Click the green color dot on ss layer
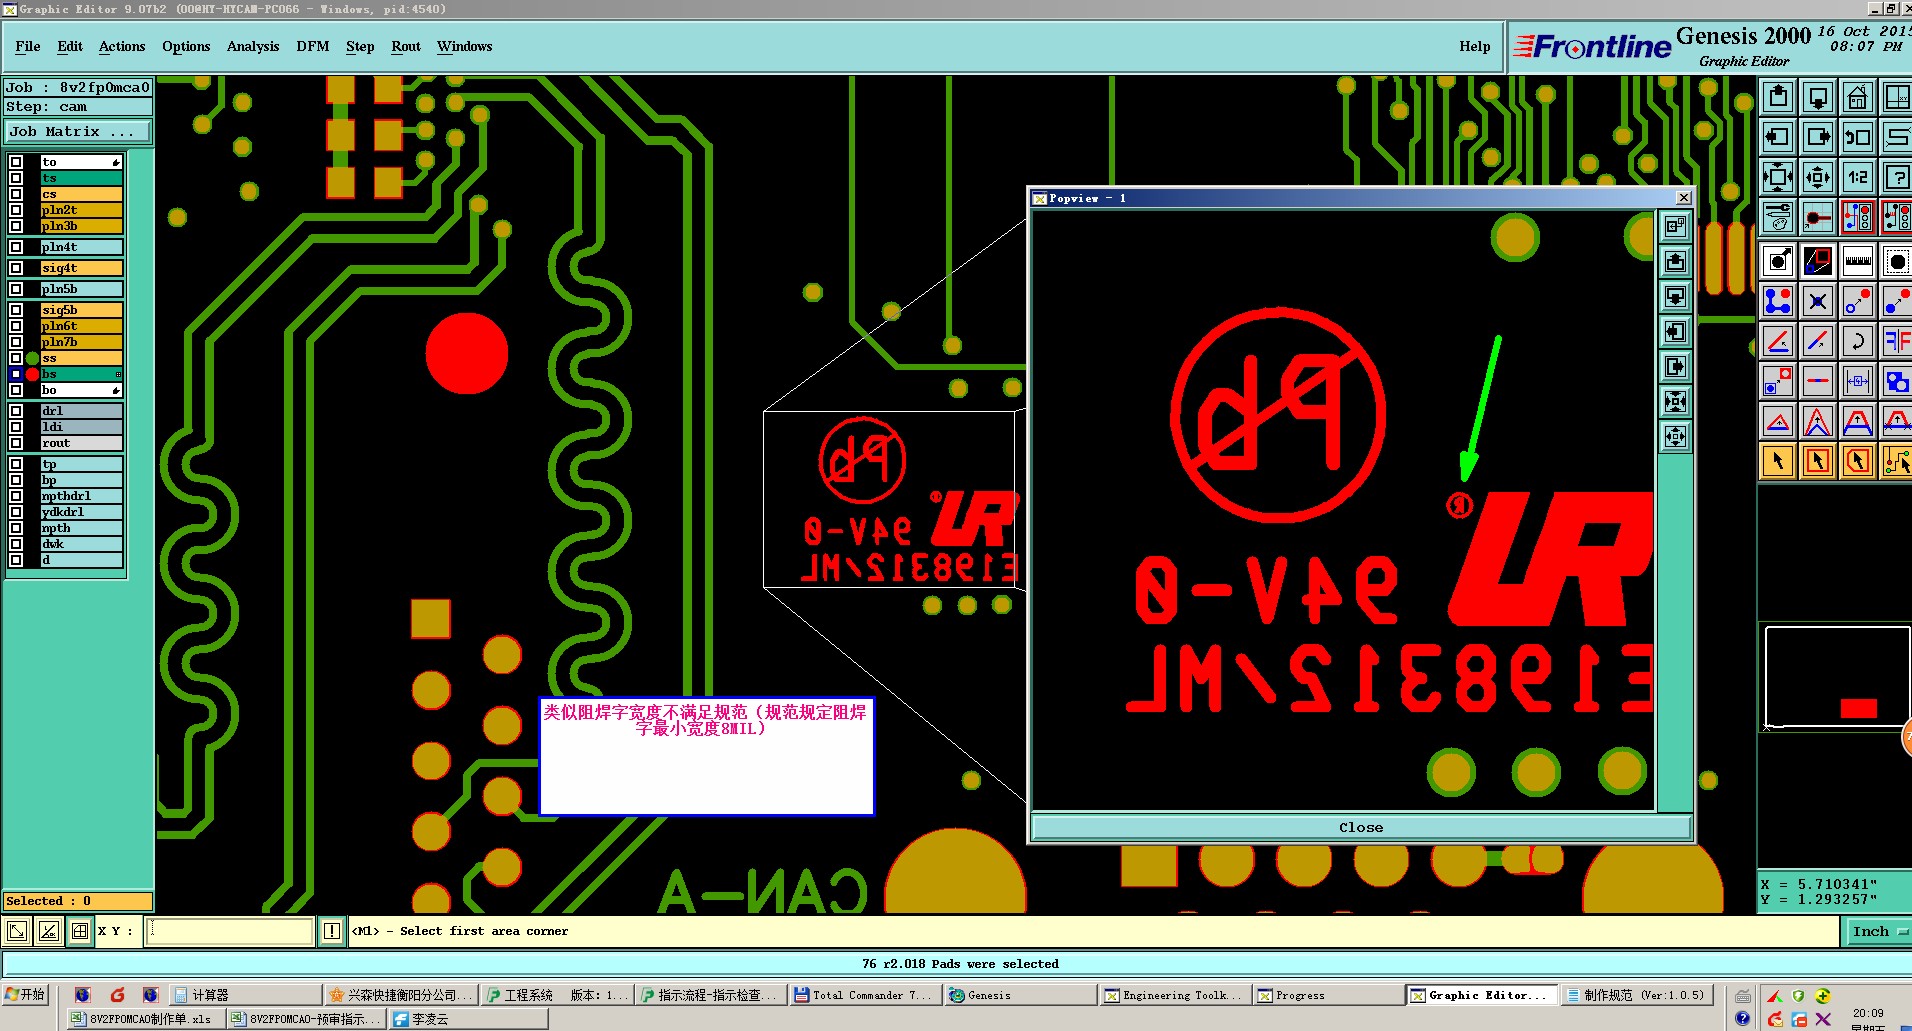This screenshot has width=1912, height=1031. pyautogui.click(x=32, y=358)
